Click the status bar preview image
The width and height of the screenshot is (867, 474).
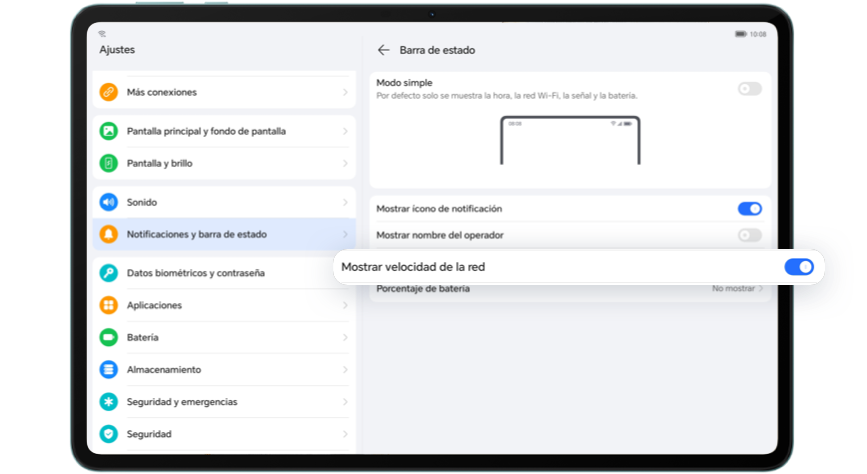coord(570,140)
